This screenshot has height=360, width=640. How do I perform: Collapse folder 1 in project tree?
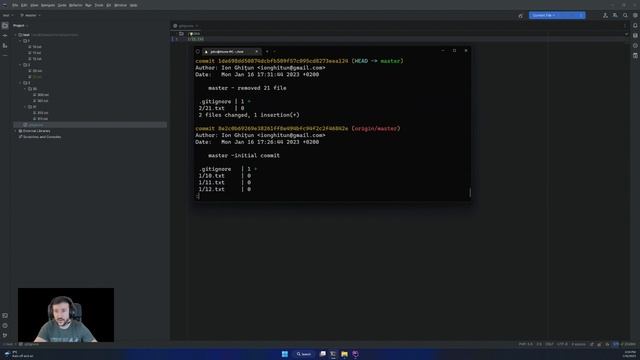click(x=20, y=41)
